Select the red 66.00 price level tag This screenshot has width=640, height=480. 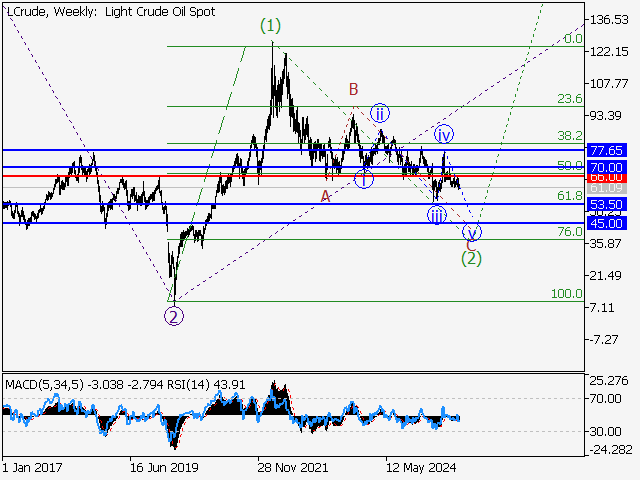click(x=606, y=177)
